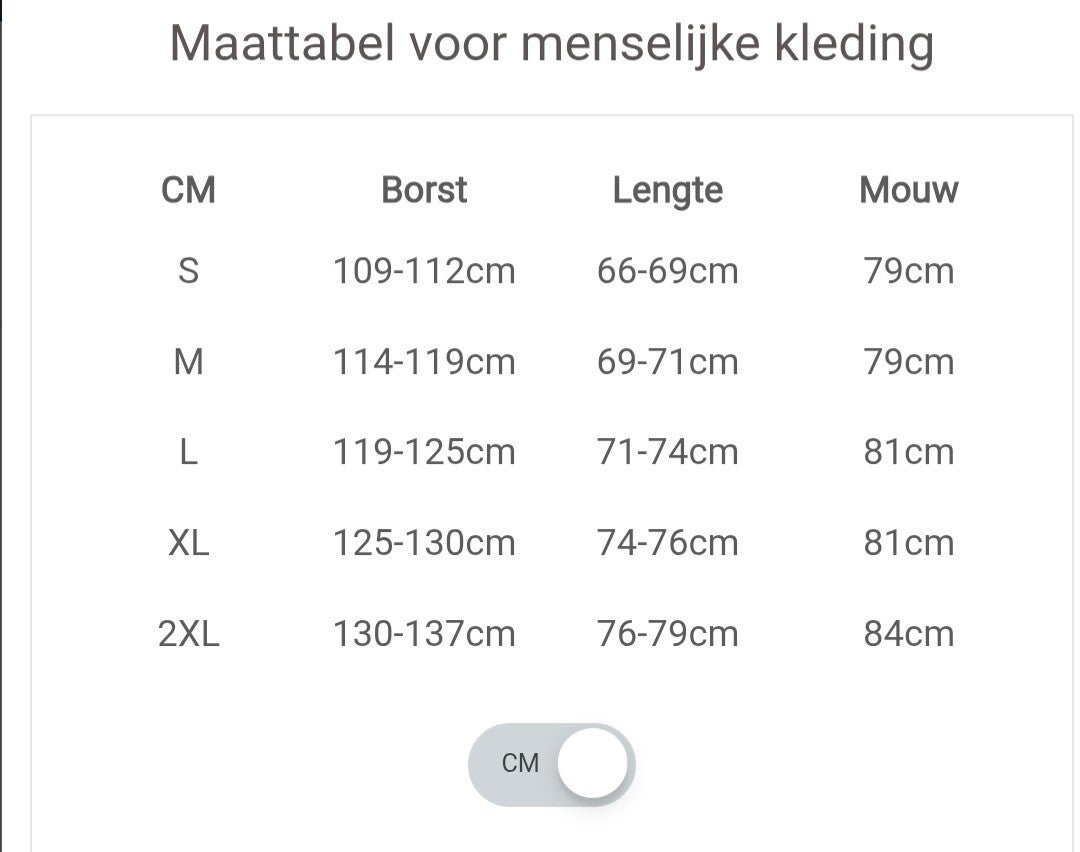1080x852 pixels.
Task: Click the 130-137cm chest value
Action: [424, 634]
